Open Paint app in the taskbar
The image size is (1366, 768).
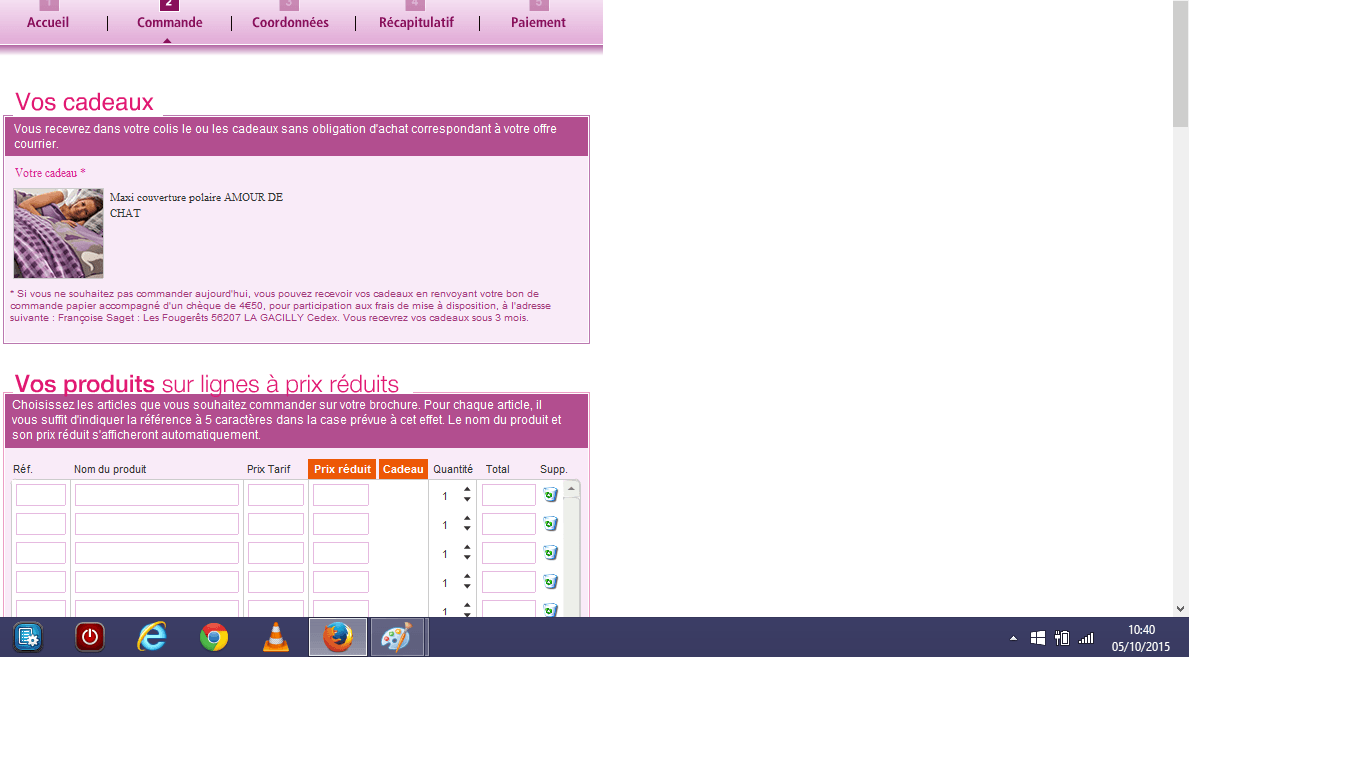point(397,637)
